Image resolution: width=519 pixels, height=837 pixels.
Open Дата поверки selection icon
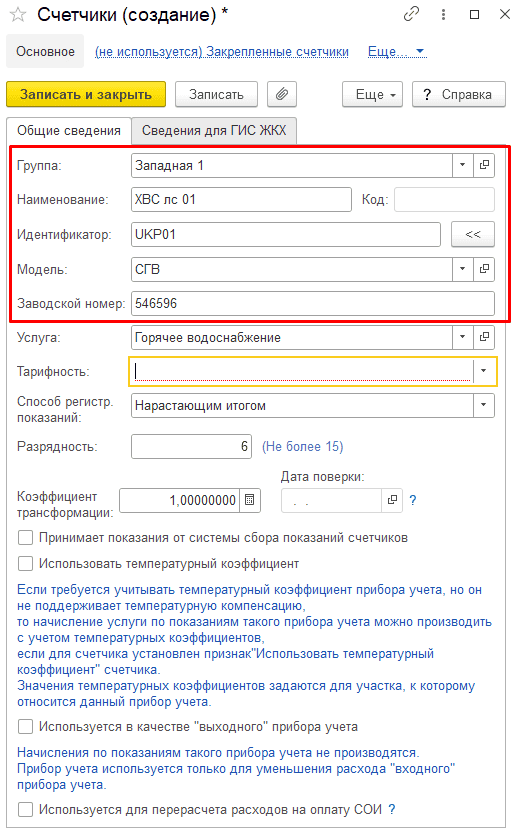(x=392, y=500)
